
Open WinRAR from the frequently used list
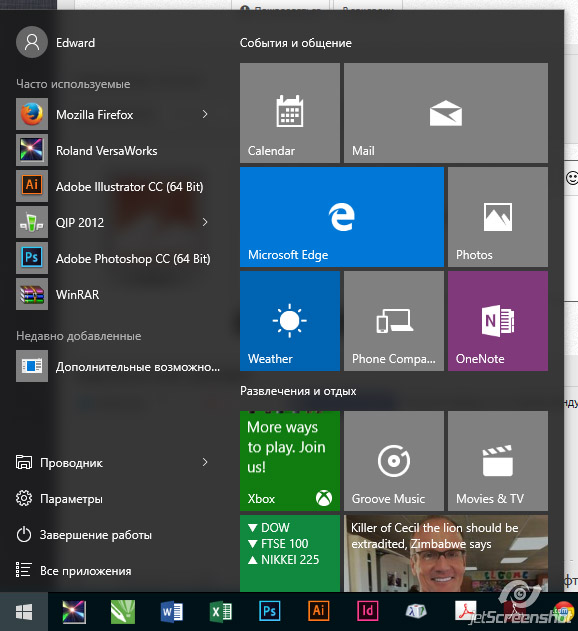point(115,294)
